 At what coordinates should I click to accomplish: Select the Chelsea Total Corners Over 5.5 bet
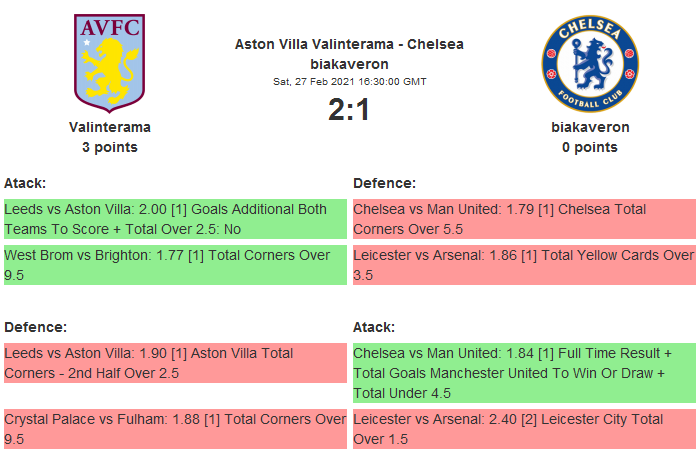click(523, 219)
